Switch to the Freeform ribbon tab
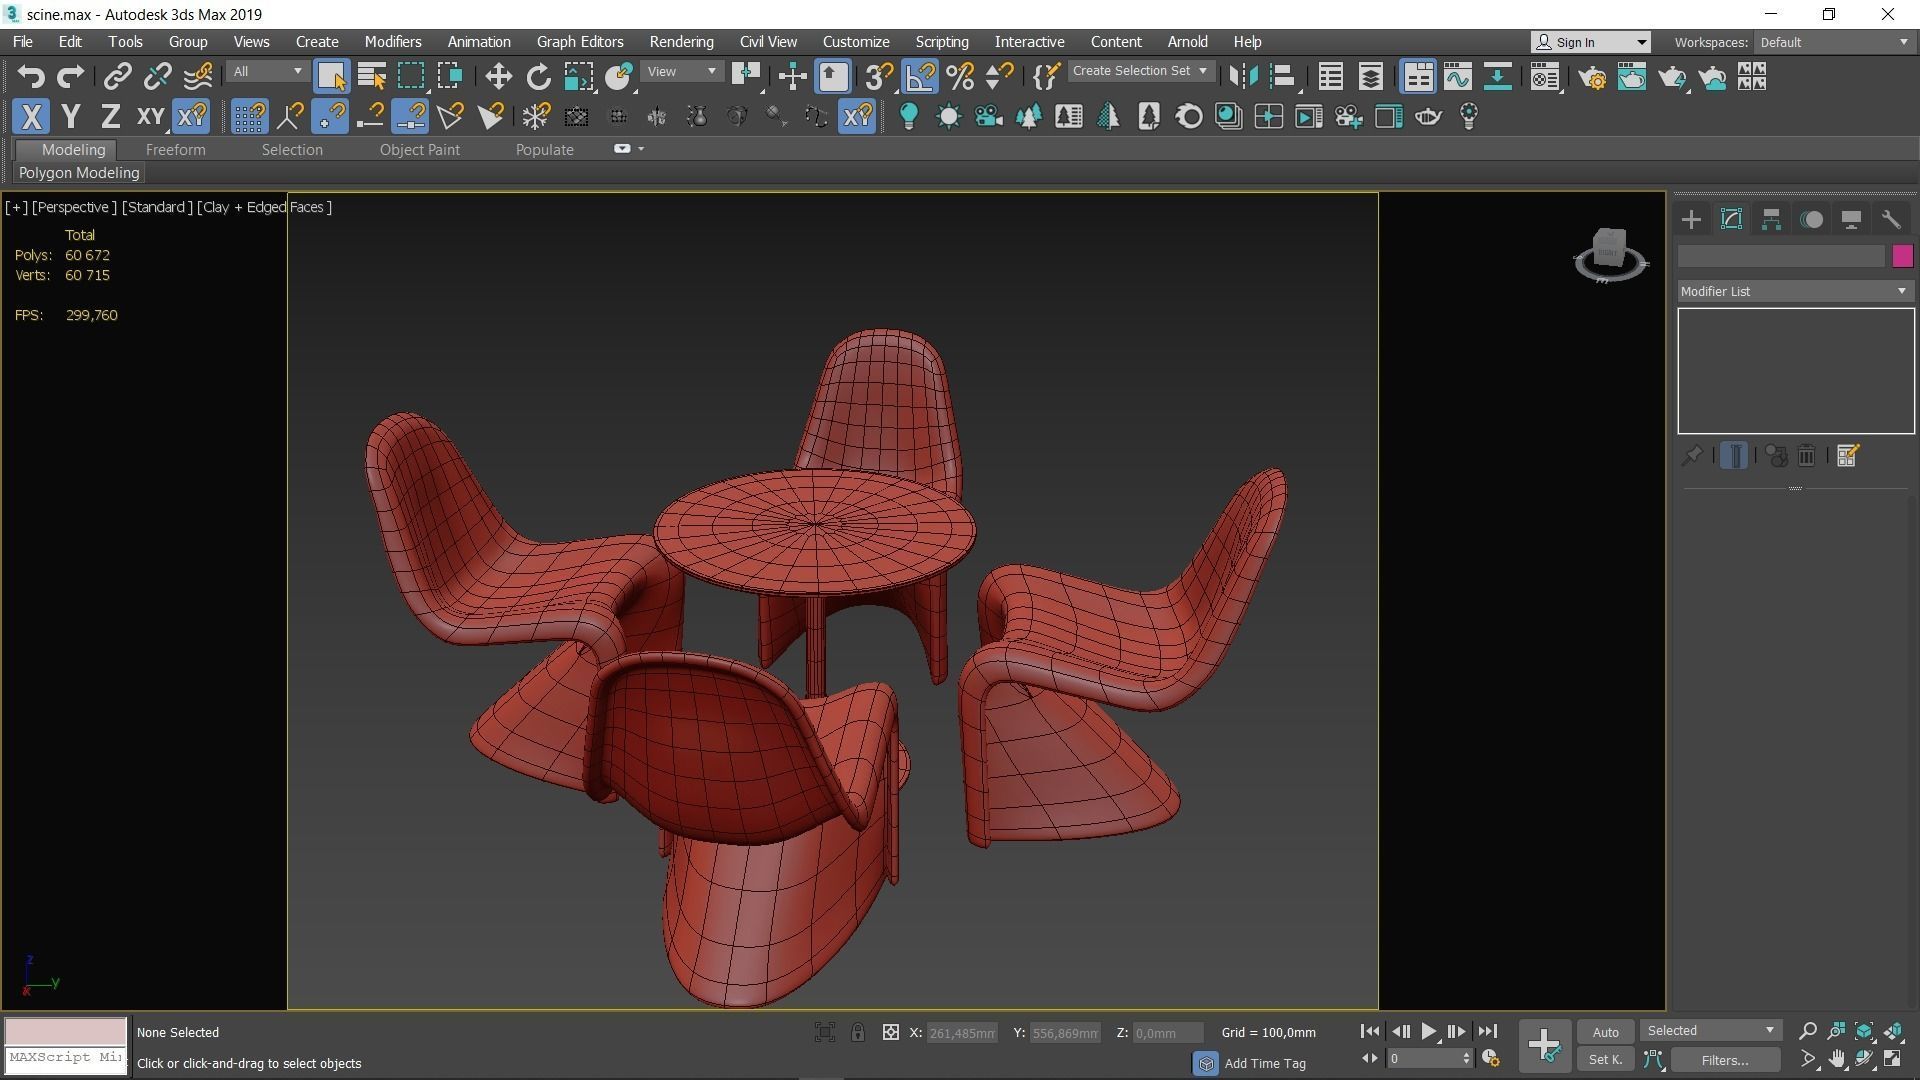Screen dimensions: 1920x1080 coord(175,150)
